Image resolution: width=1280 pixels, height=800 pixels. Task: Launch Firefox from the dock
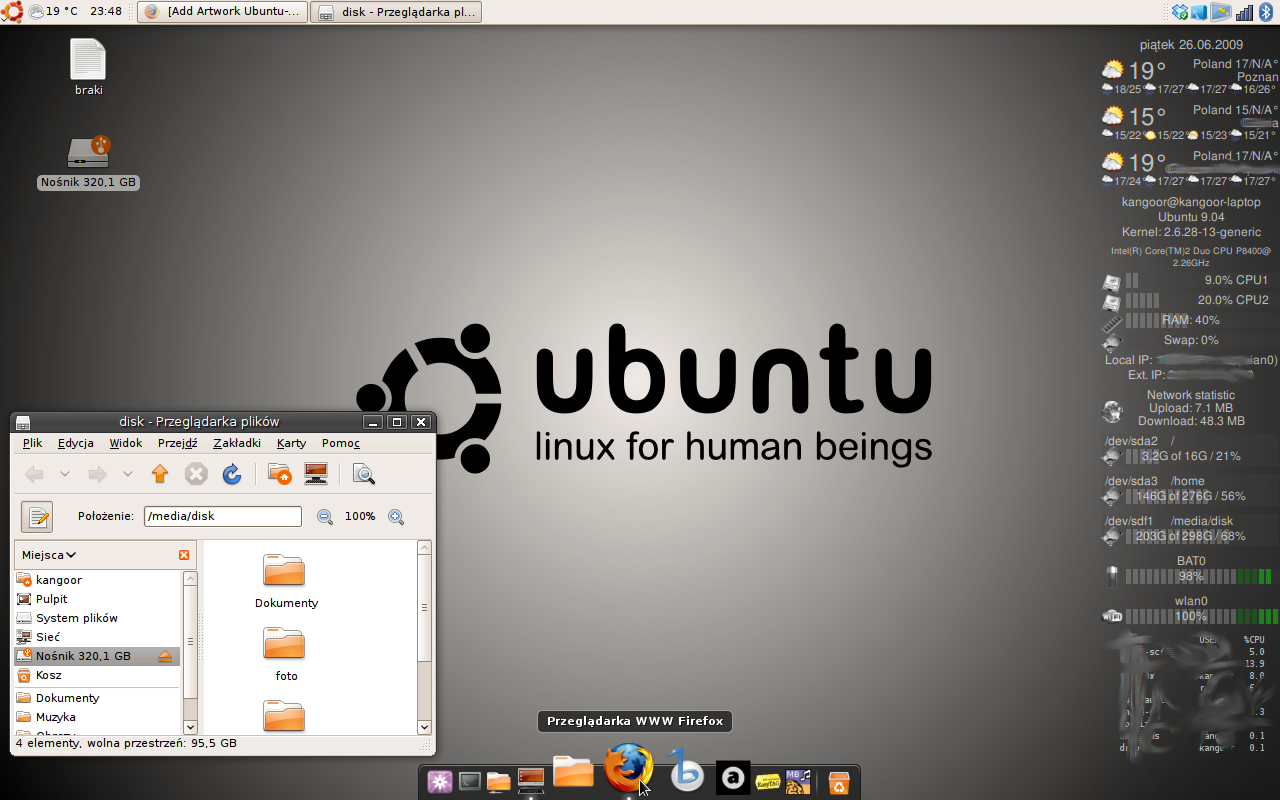click(629, 768)
